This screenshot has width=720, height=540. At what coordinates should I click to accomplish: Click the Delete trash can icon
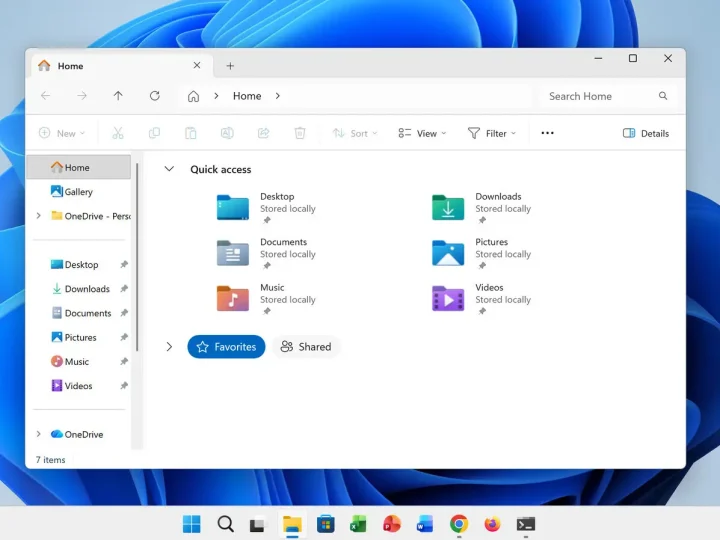[x=300, y=133]
